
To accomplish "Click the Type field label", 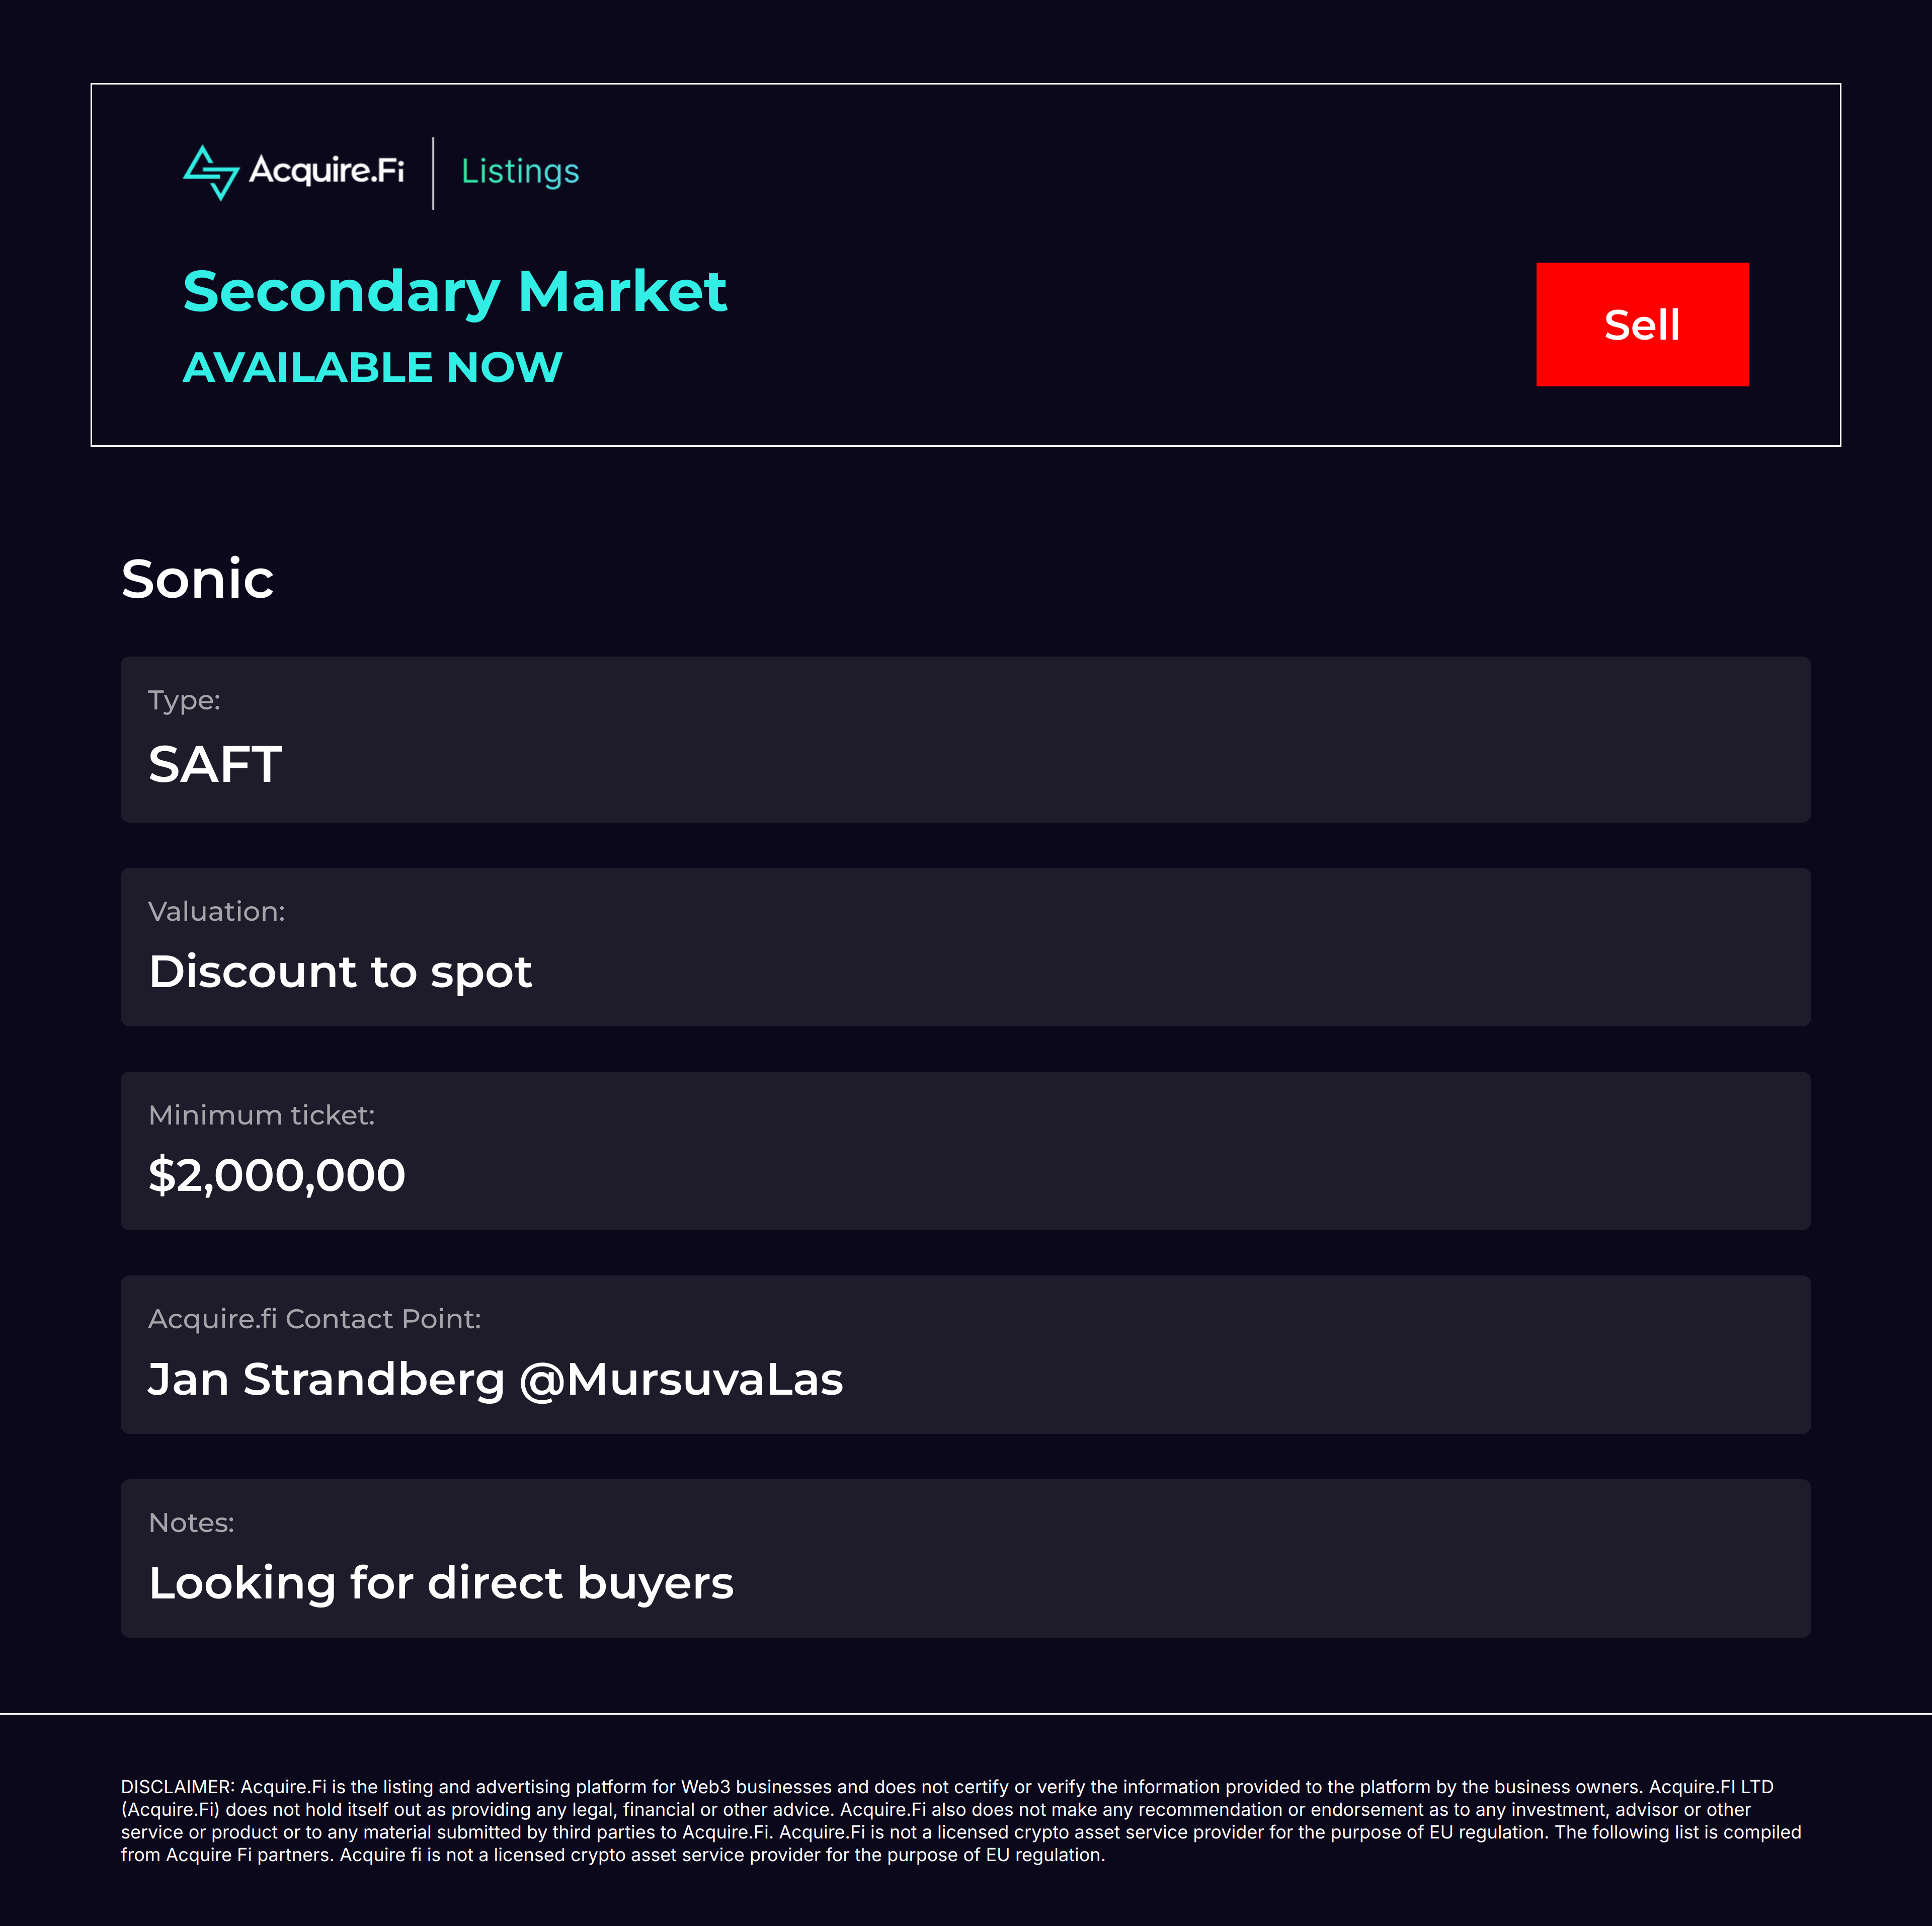I will point(184,700).
